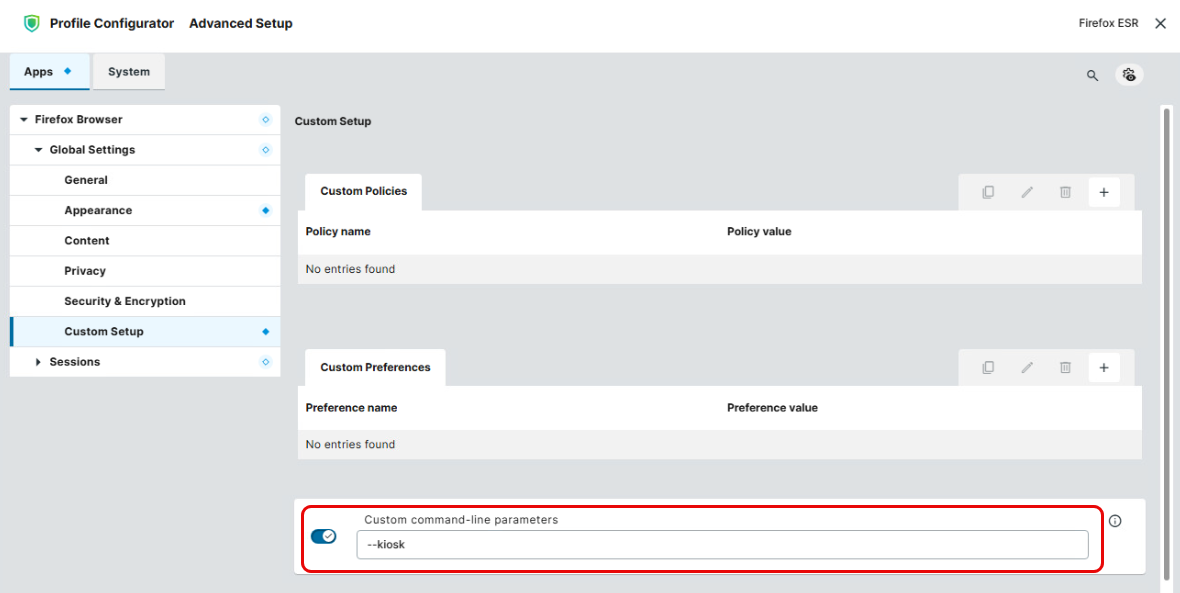Click the vertical scrollbar on the right
Screen dimensions: 1180x593
1166,346
